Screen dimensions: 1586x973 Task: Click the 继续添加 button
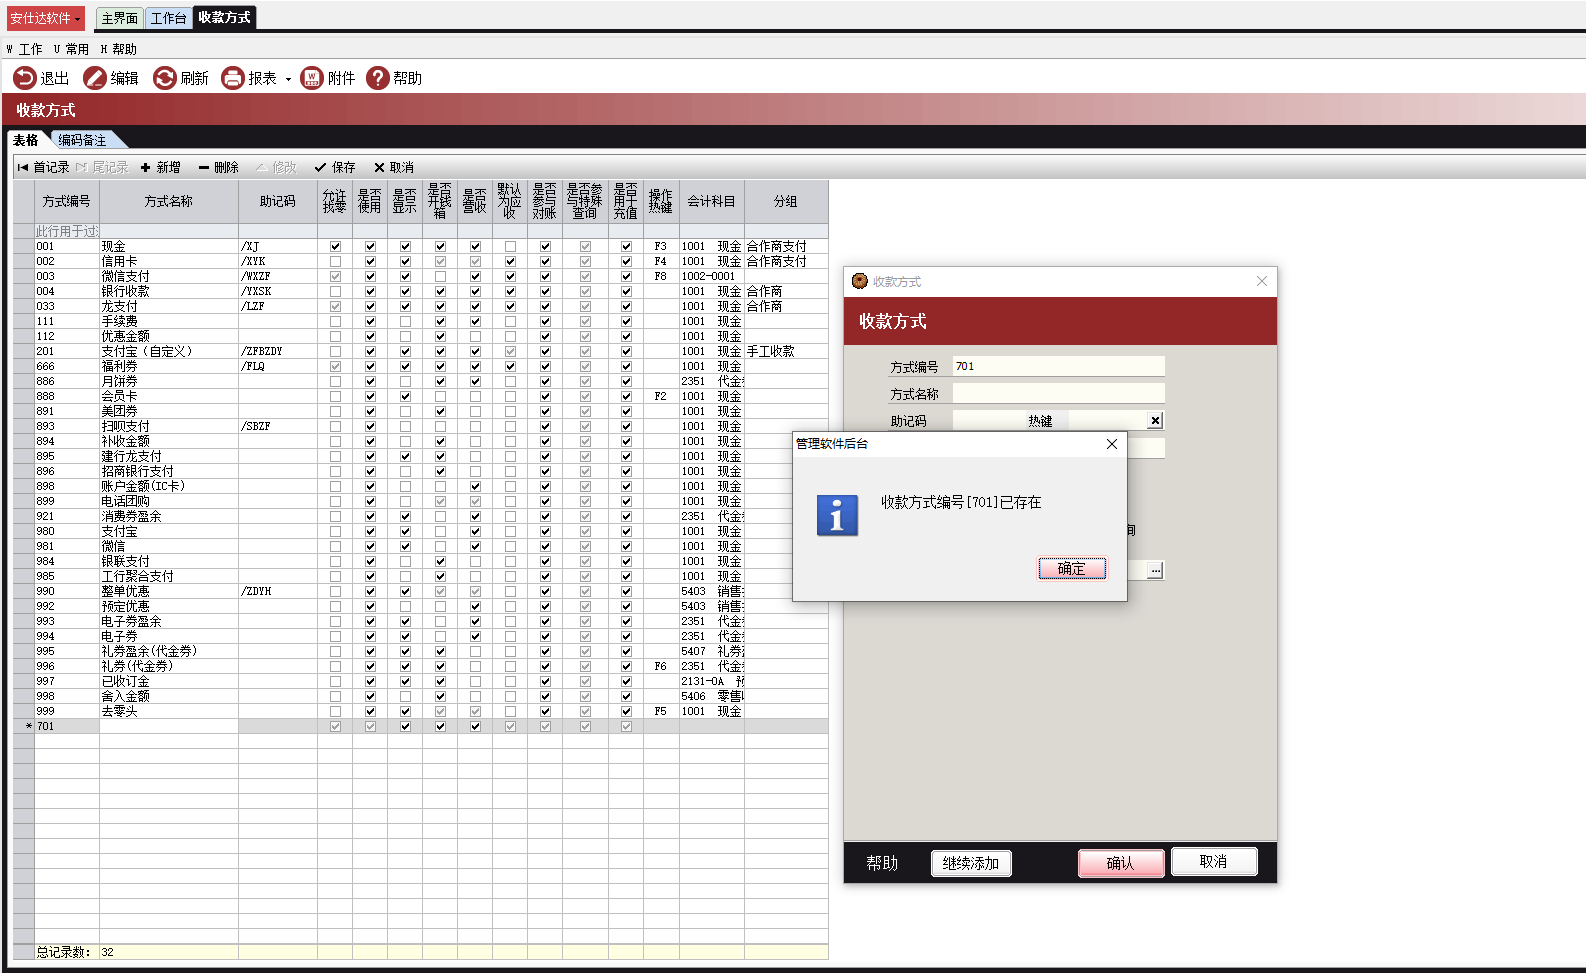(x=971, y=863)
